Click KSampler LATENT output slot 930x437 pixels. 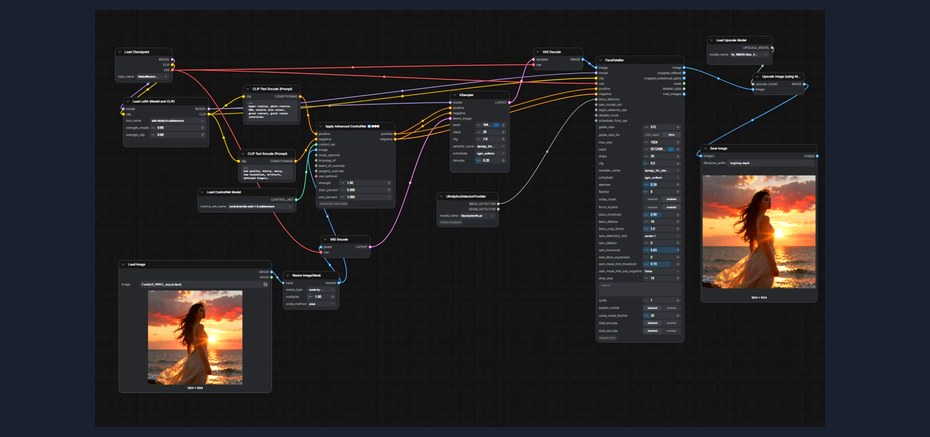pyautogui.click(x=509, y=102)
